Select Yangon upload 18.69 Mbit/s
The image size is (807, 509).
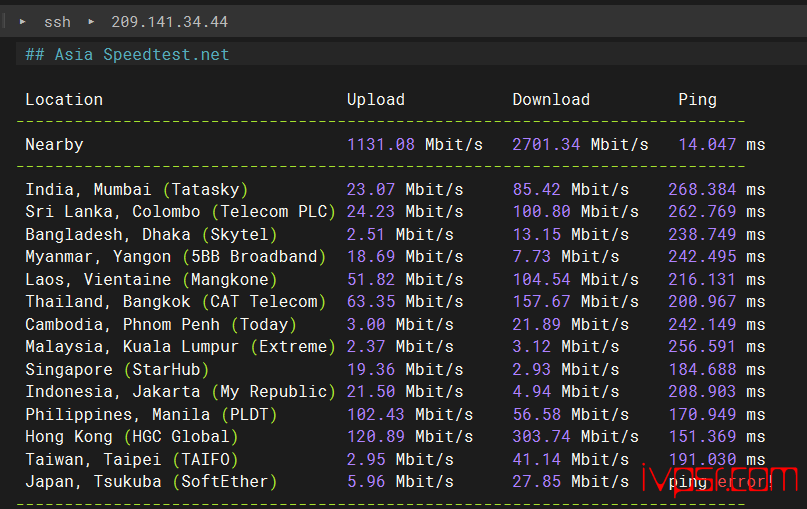point(405,257)
